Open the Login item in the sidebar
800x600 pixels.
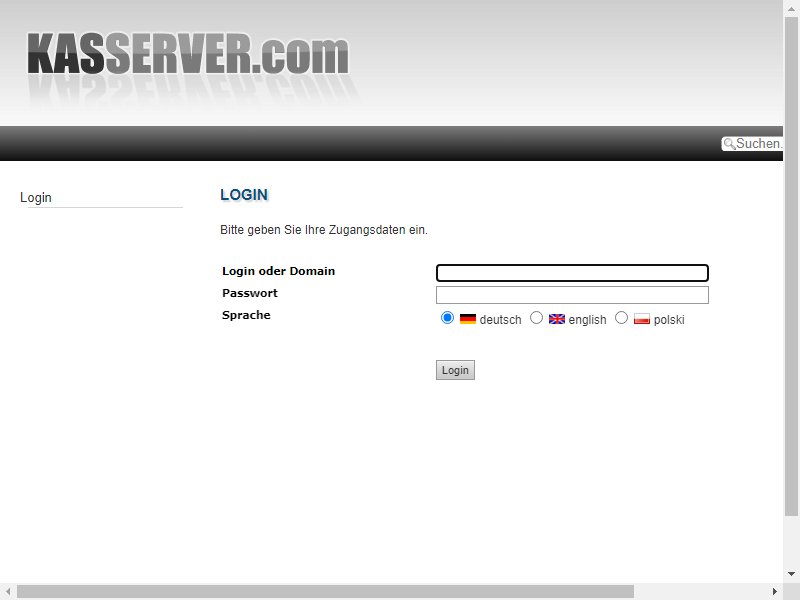tap(36, 197)
